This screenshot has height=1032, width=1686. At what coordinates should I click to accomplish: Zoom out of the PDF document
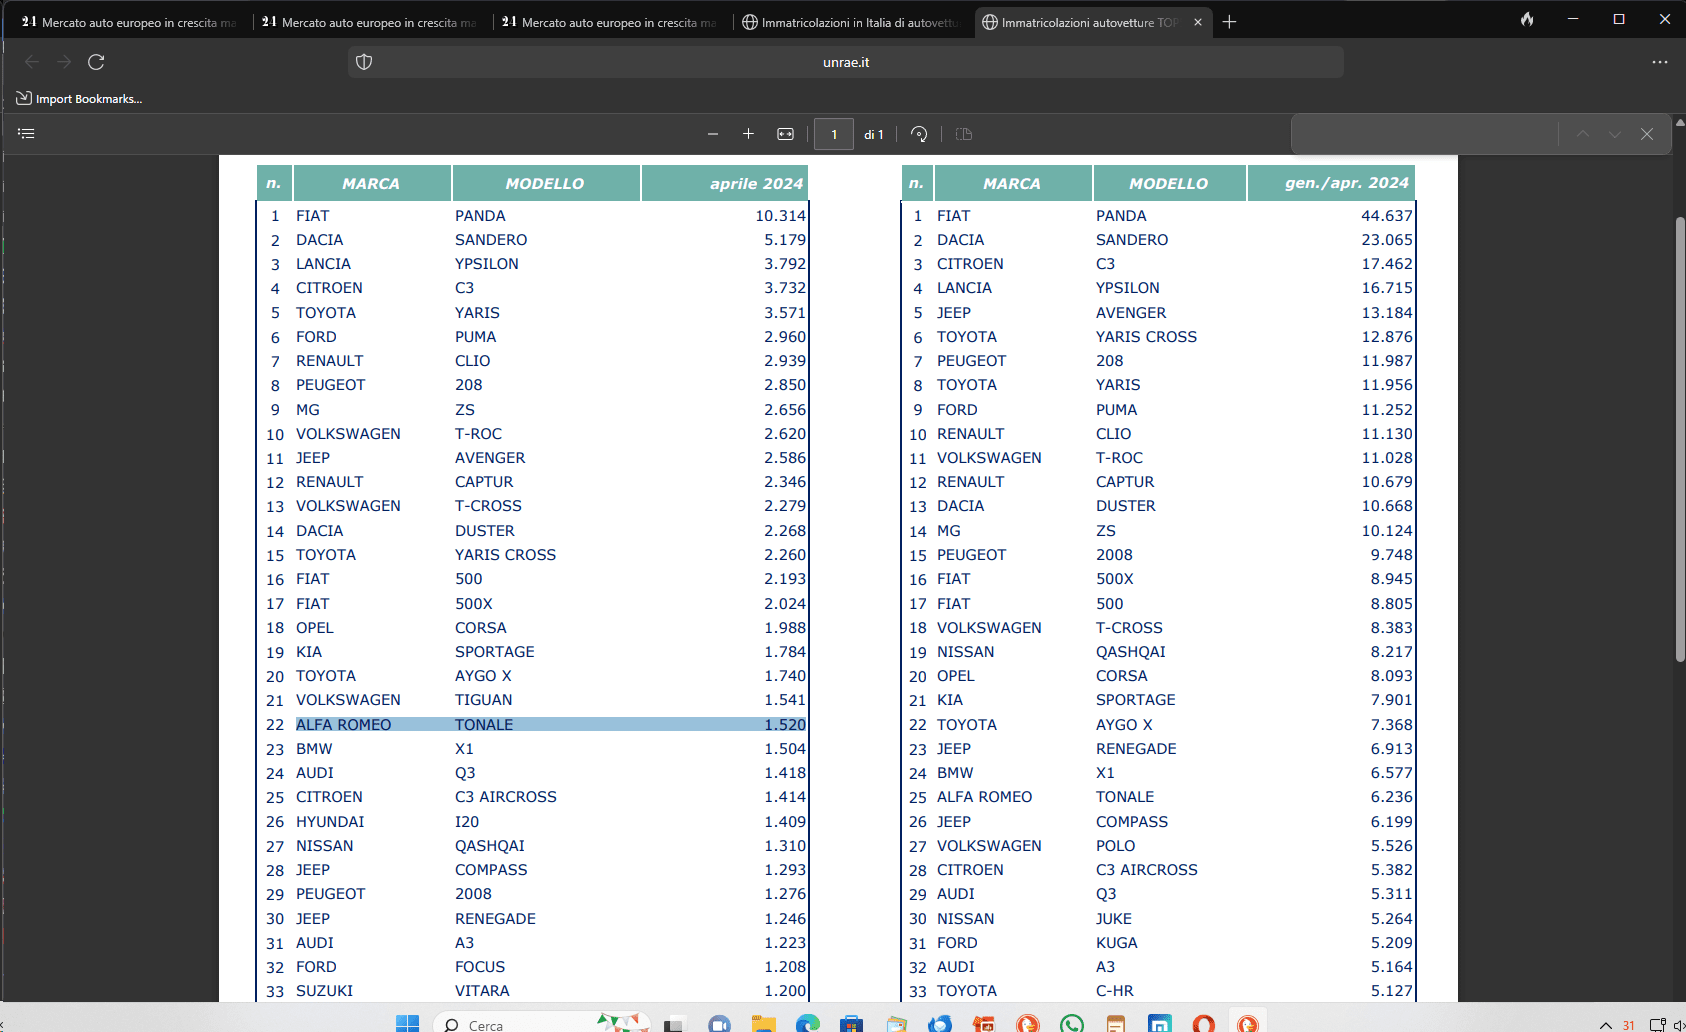[713, 134]
